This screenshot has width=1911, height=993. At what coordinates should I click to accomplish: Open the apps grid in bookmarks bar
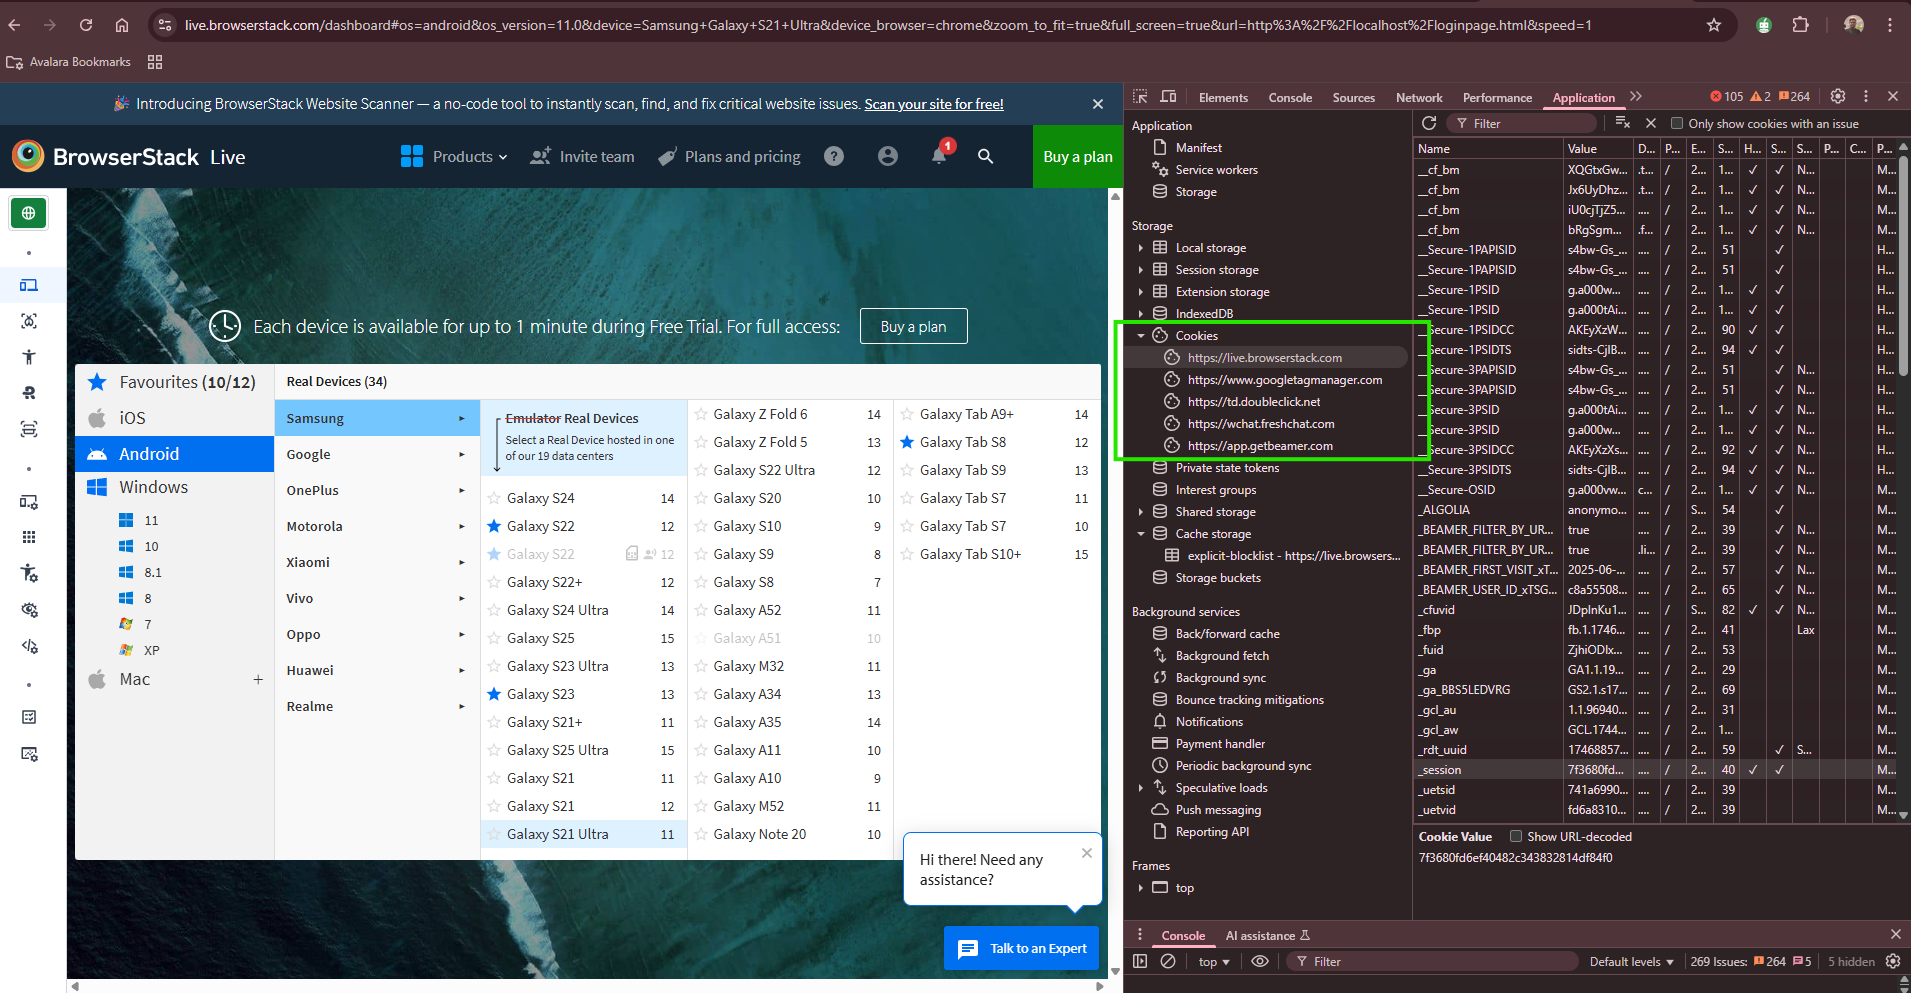tap(155, 62)
